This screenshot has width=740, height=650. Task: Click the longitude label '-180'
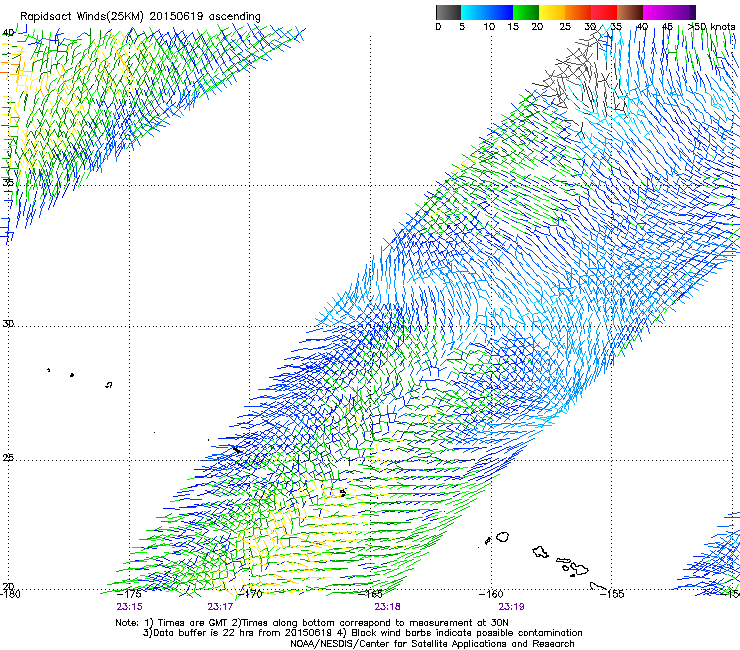click(x=10, y=594)
